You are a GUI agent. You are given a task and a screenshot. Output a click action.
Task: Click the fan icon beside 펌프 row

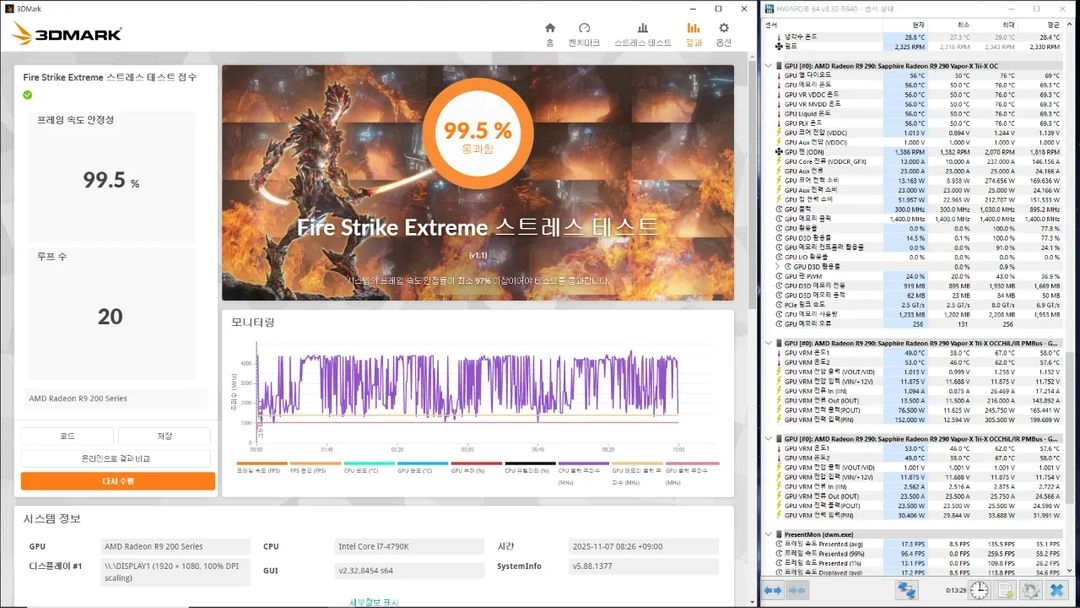[779, 46]
